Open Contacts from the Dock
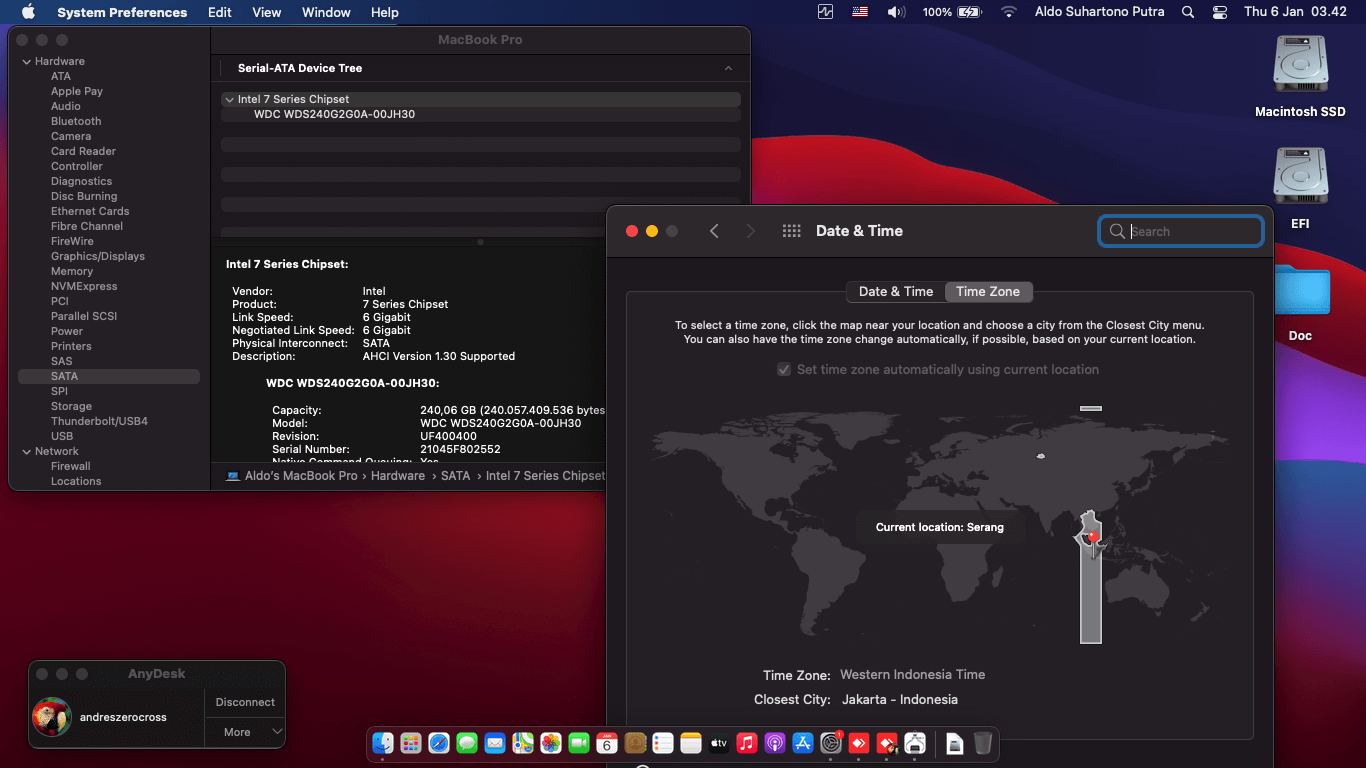1366x768 pixels. coord(635,743)
